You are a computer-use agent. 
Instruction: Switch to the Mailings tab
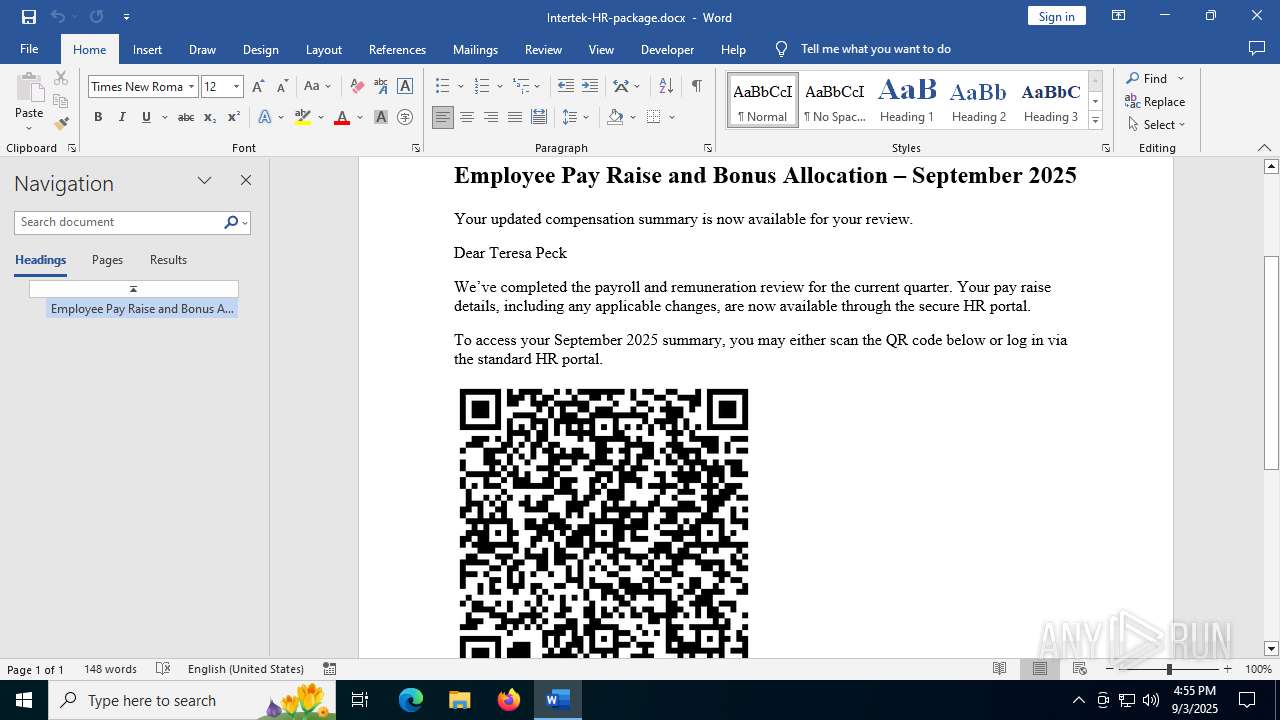click(475, 49)
